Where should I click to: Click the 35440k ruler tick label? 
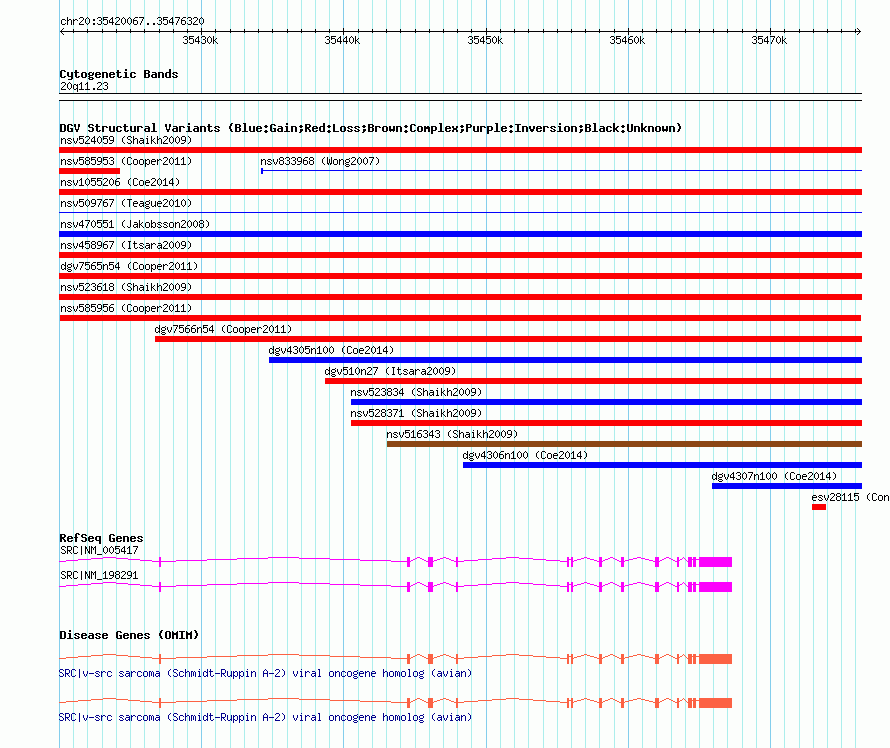click(x=342, y=40)
